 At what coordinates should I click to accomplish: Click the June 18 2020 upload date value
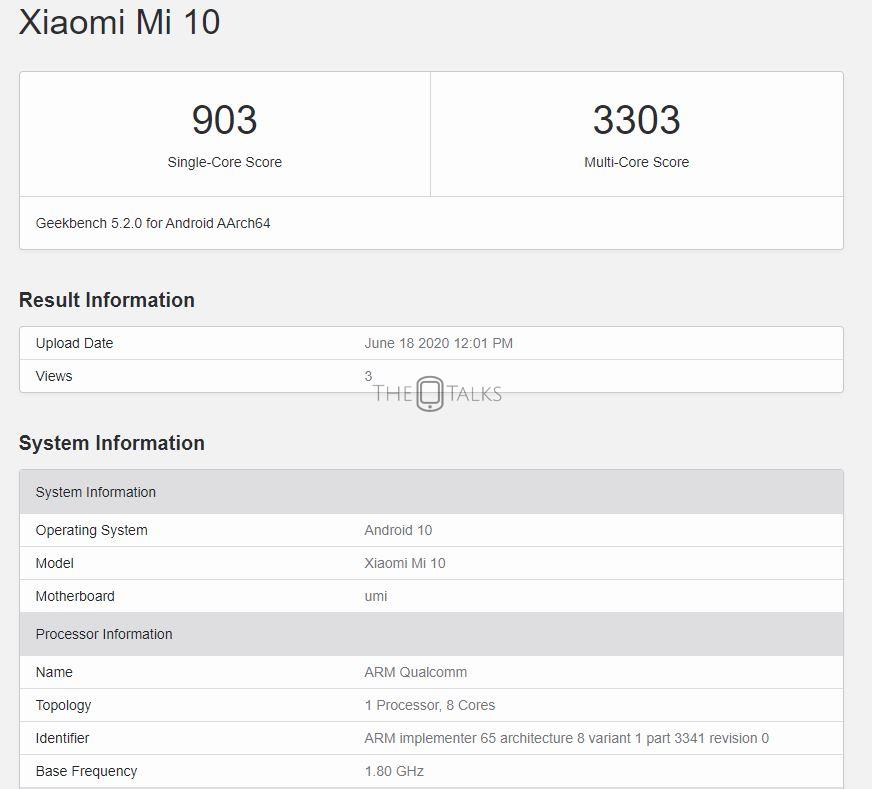coord(438,343)
